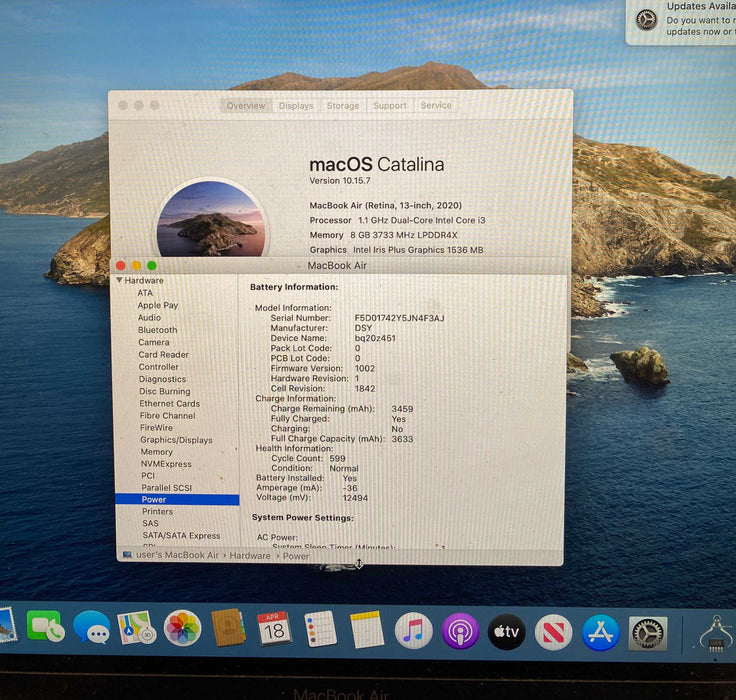Switch to Overview tab in About This Mac
Image resolution: width=736 pixels, height=700 pixels.
tap(246, 106)
